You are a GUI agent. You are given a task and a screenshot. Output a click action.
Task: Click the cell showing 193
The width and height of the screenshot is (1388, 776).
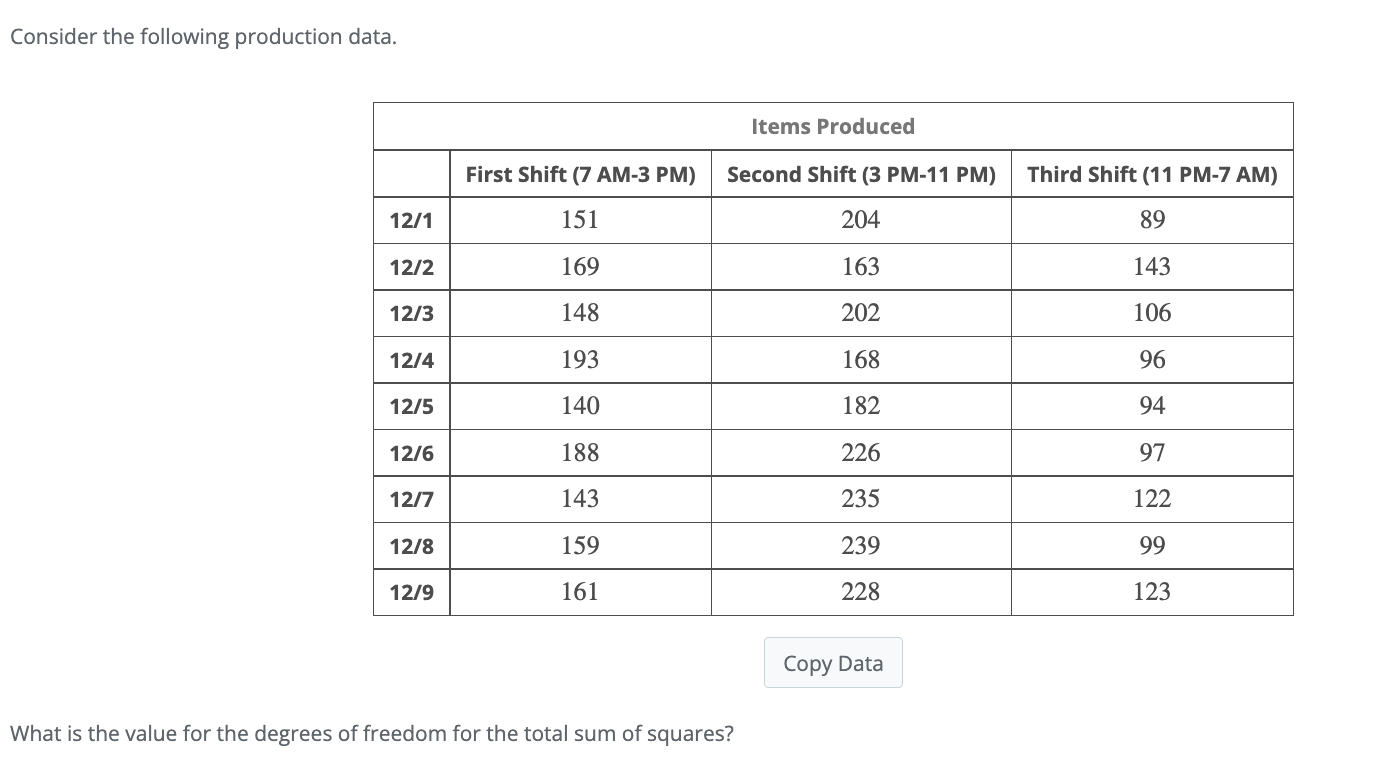[580, 359]
